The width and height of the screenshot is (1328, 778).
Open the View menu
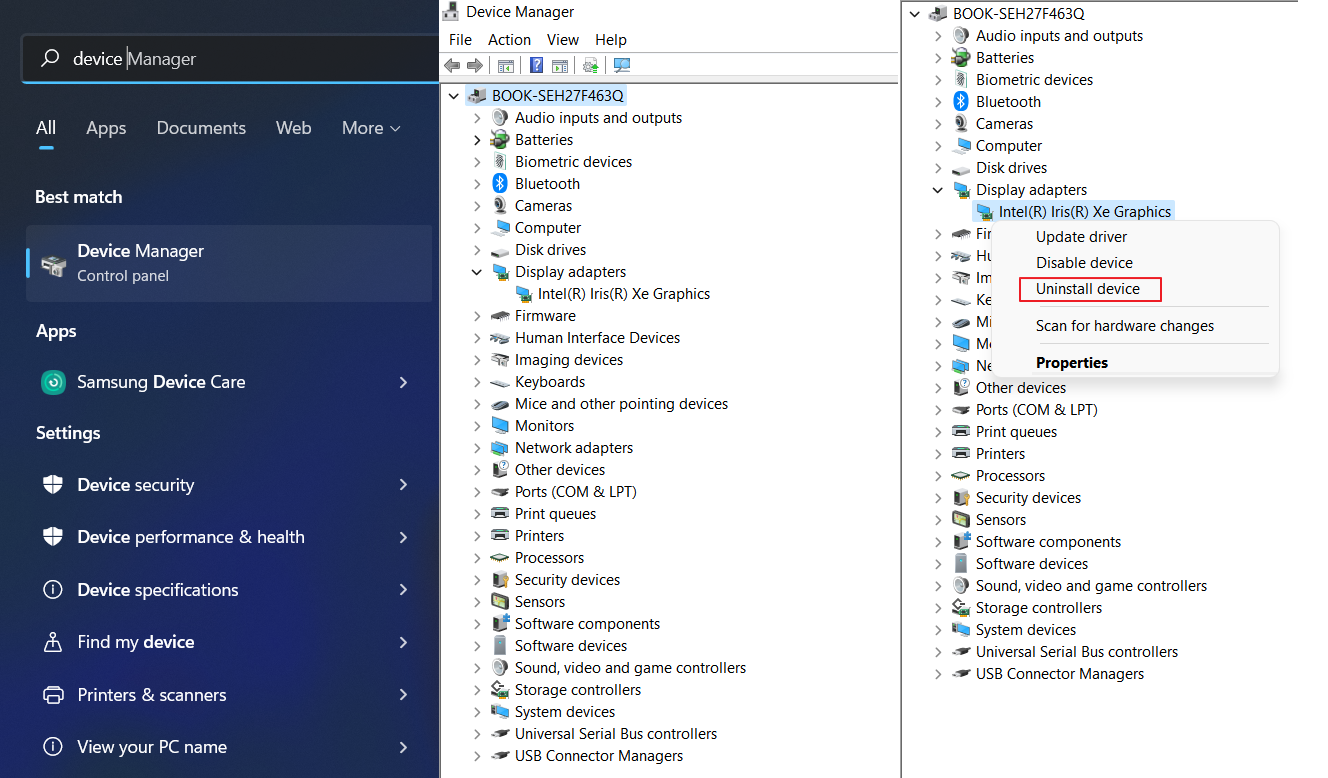(x=563, y=40)
